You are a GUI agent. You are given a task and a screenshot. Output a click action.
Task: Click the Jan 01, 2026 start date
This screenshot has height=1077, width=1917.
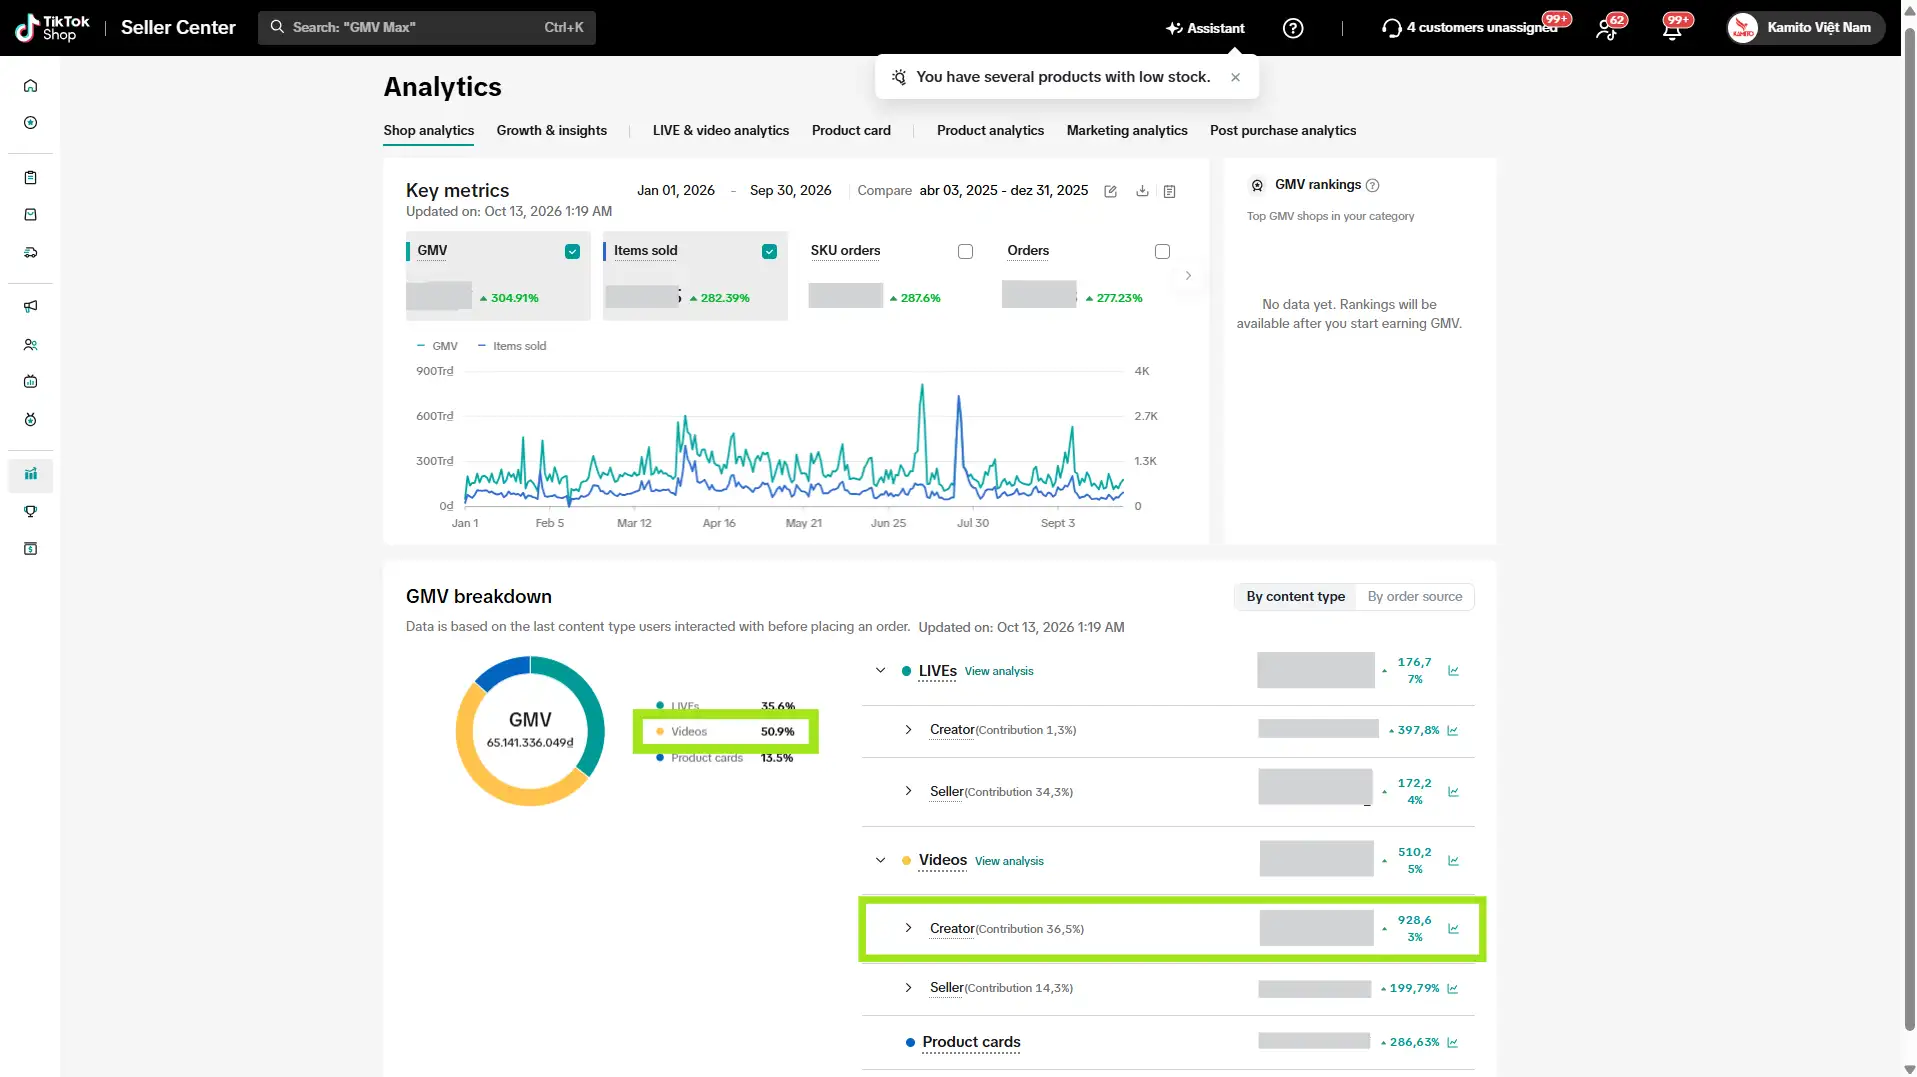[x=675, y=191]
